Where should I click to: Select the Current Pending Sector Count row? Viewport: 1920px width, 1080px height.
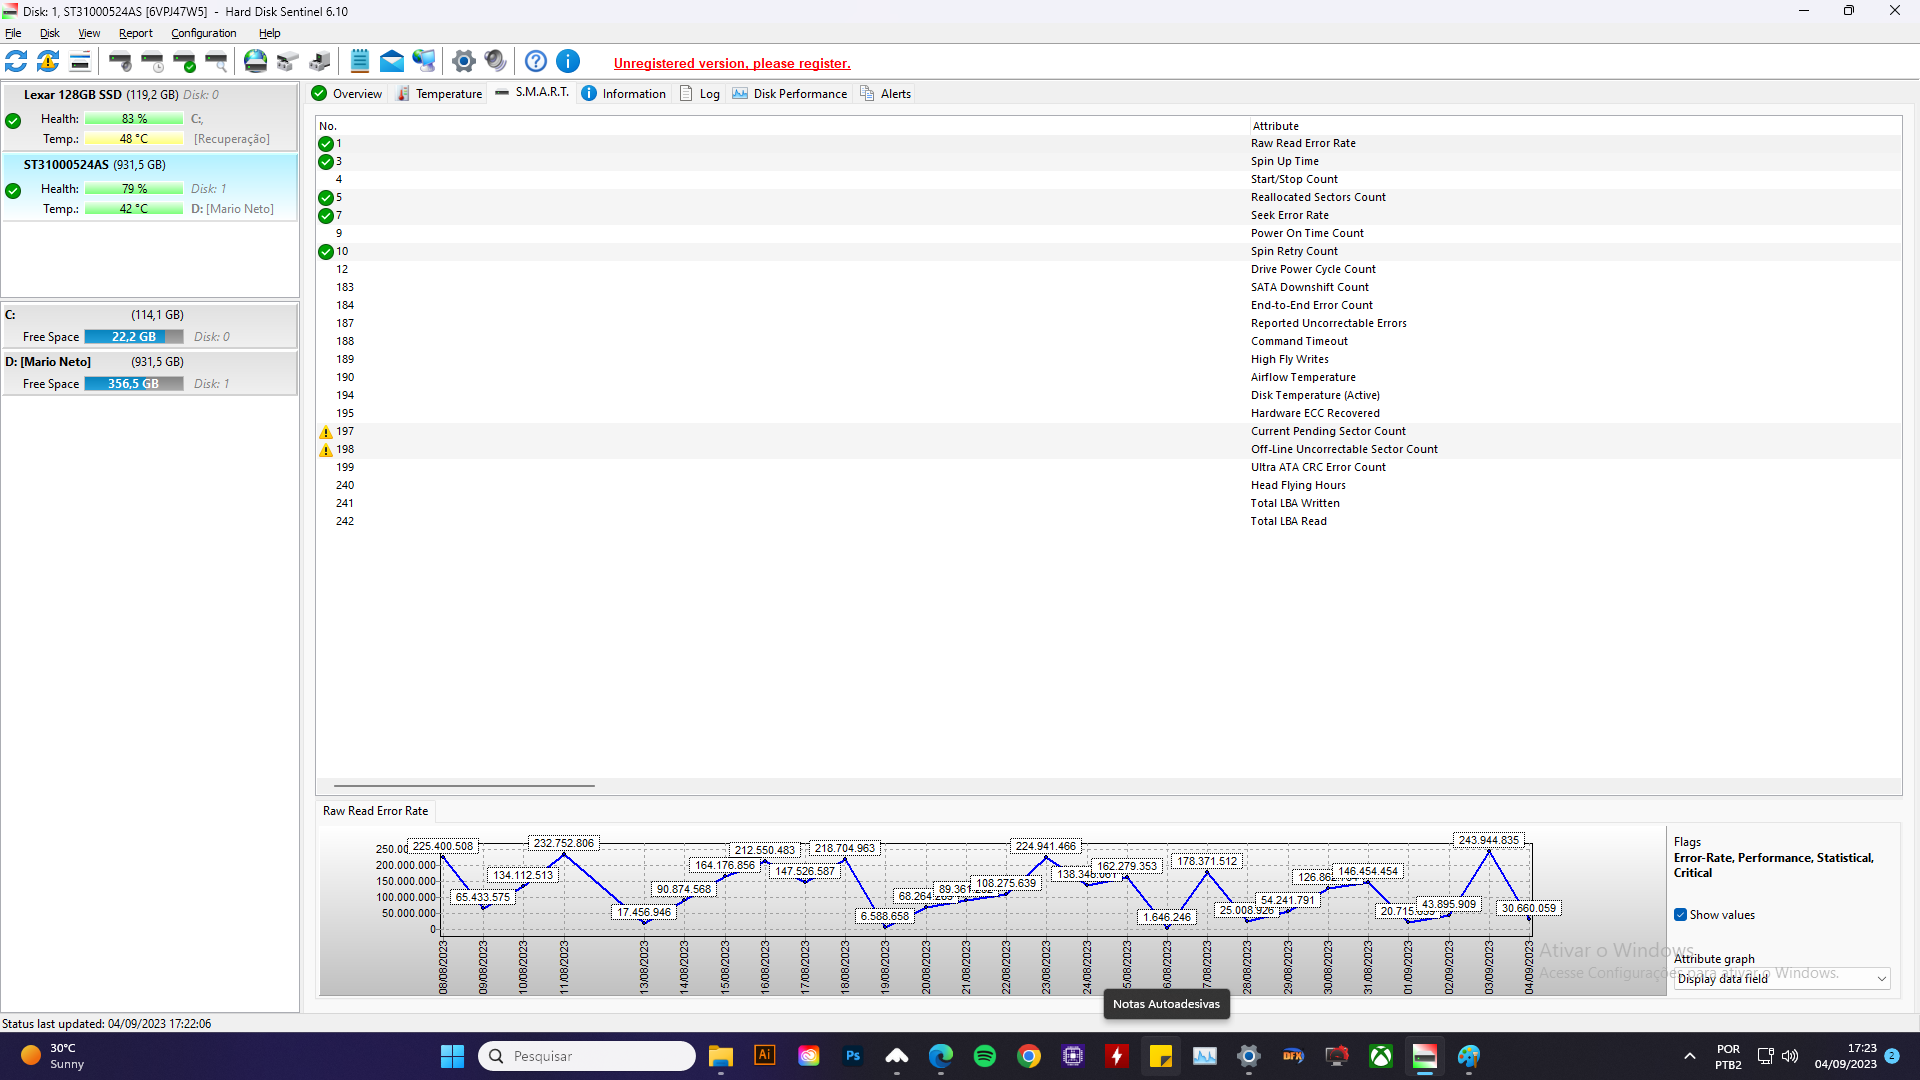point(1109,432)
